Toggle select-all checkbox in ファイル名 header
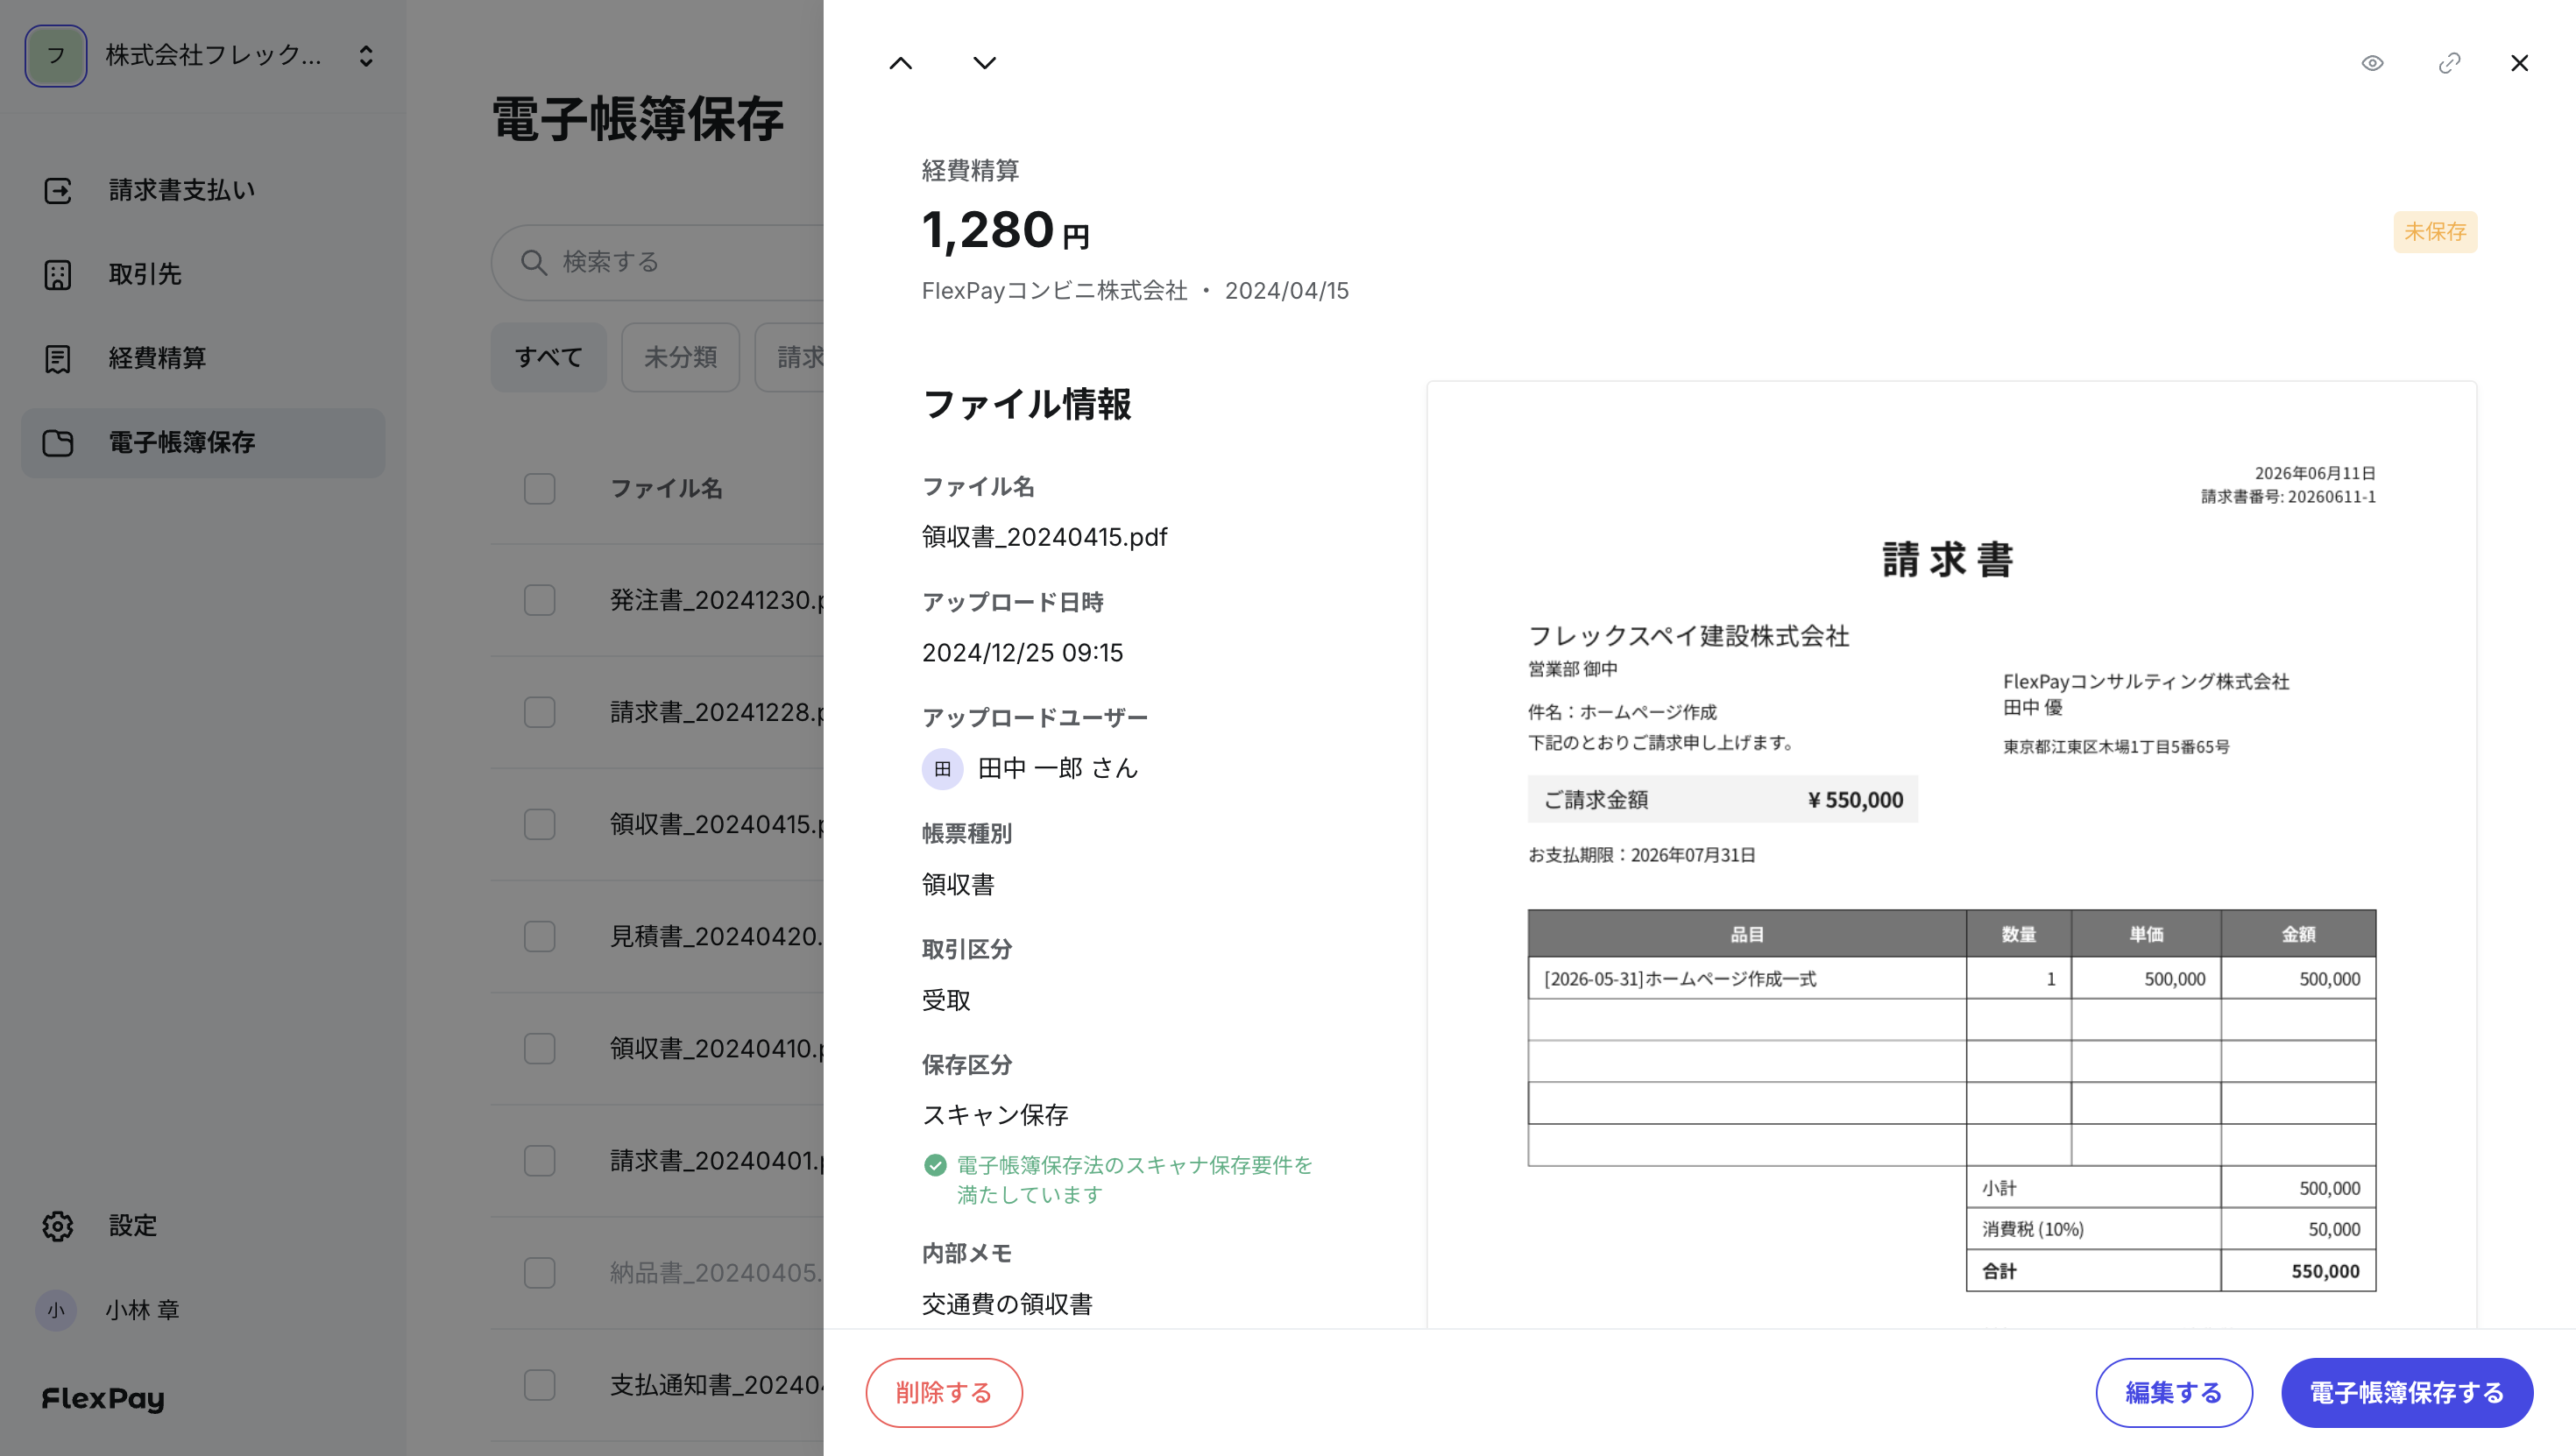The height and width of the screenshot is (1456, 2576). point(539,488)
